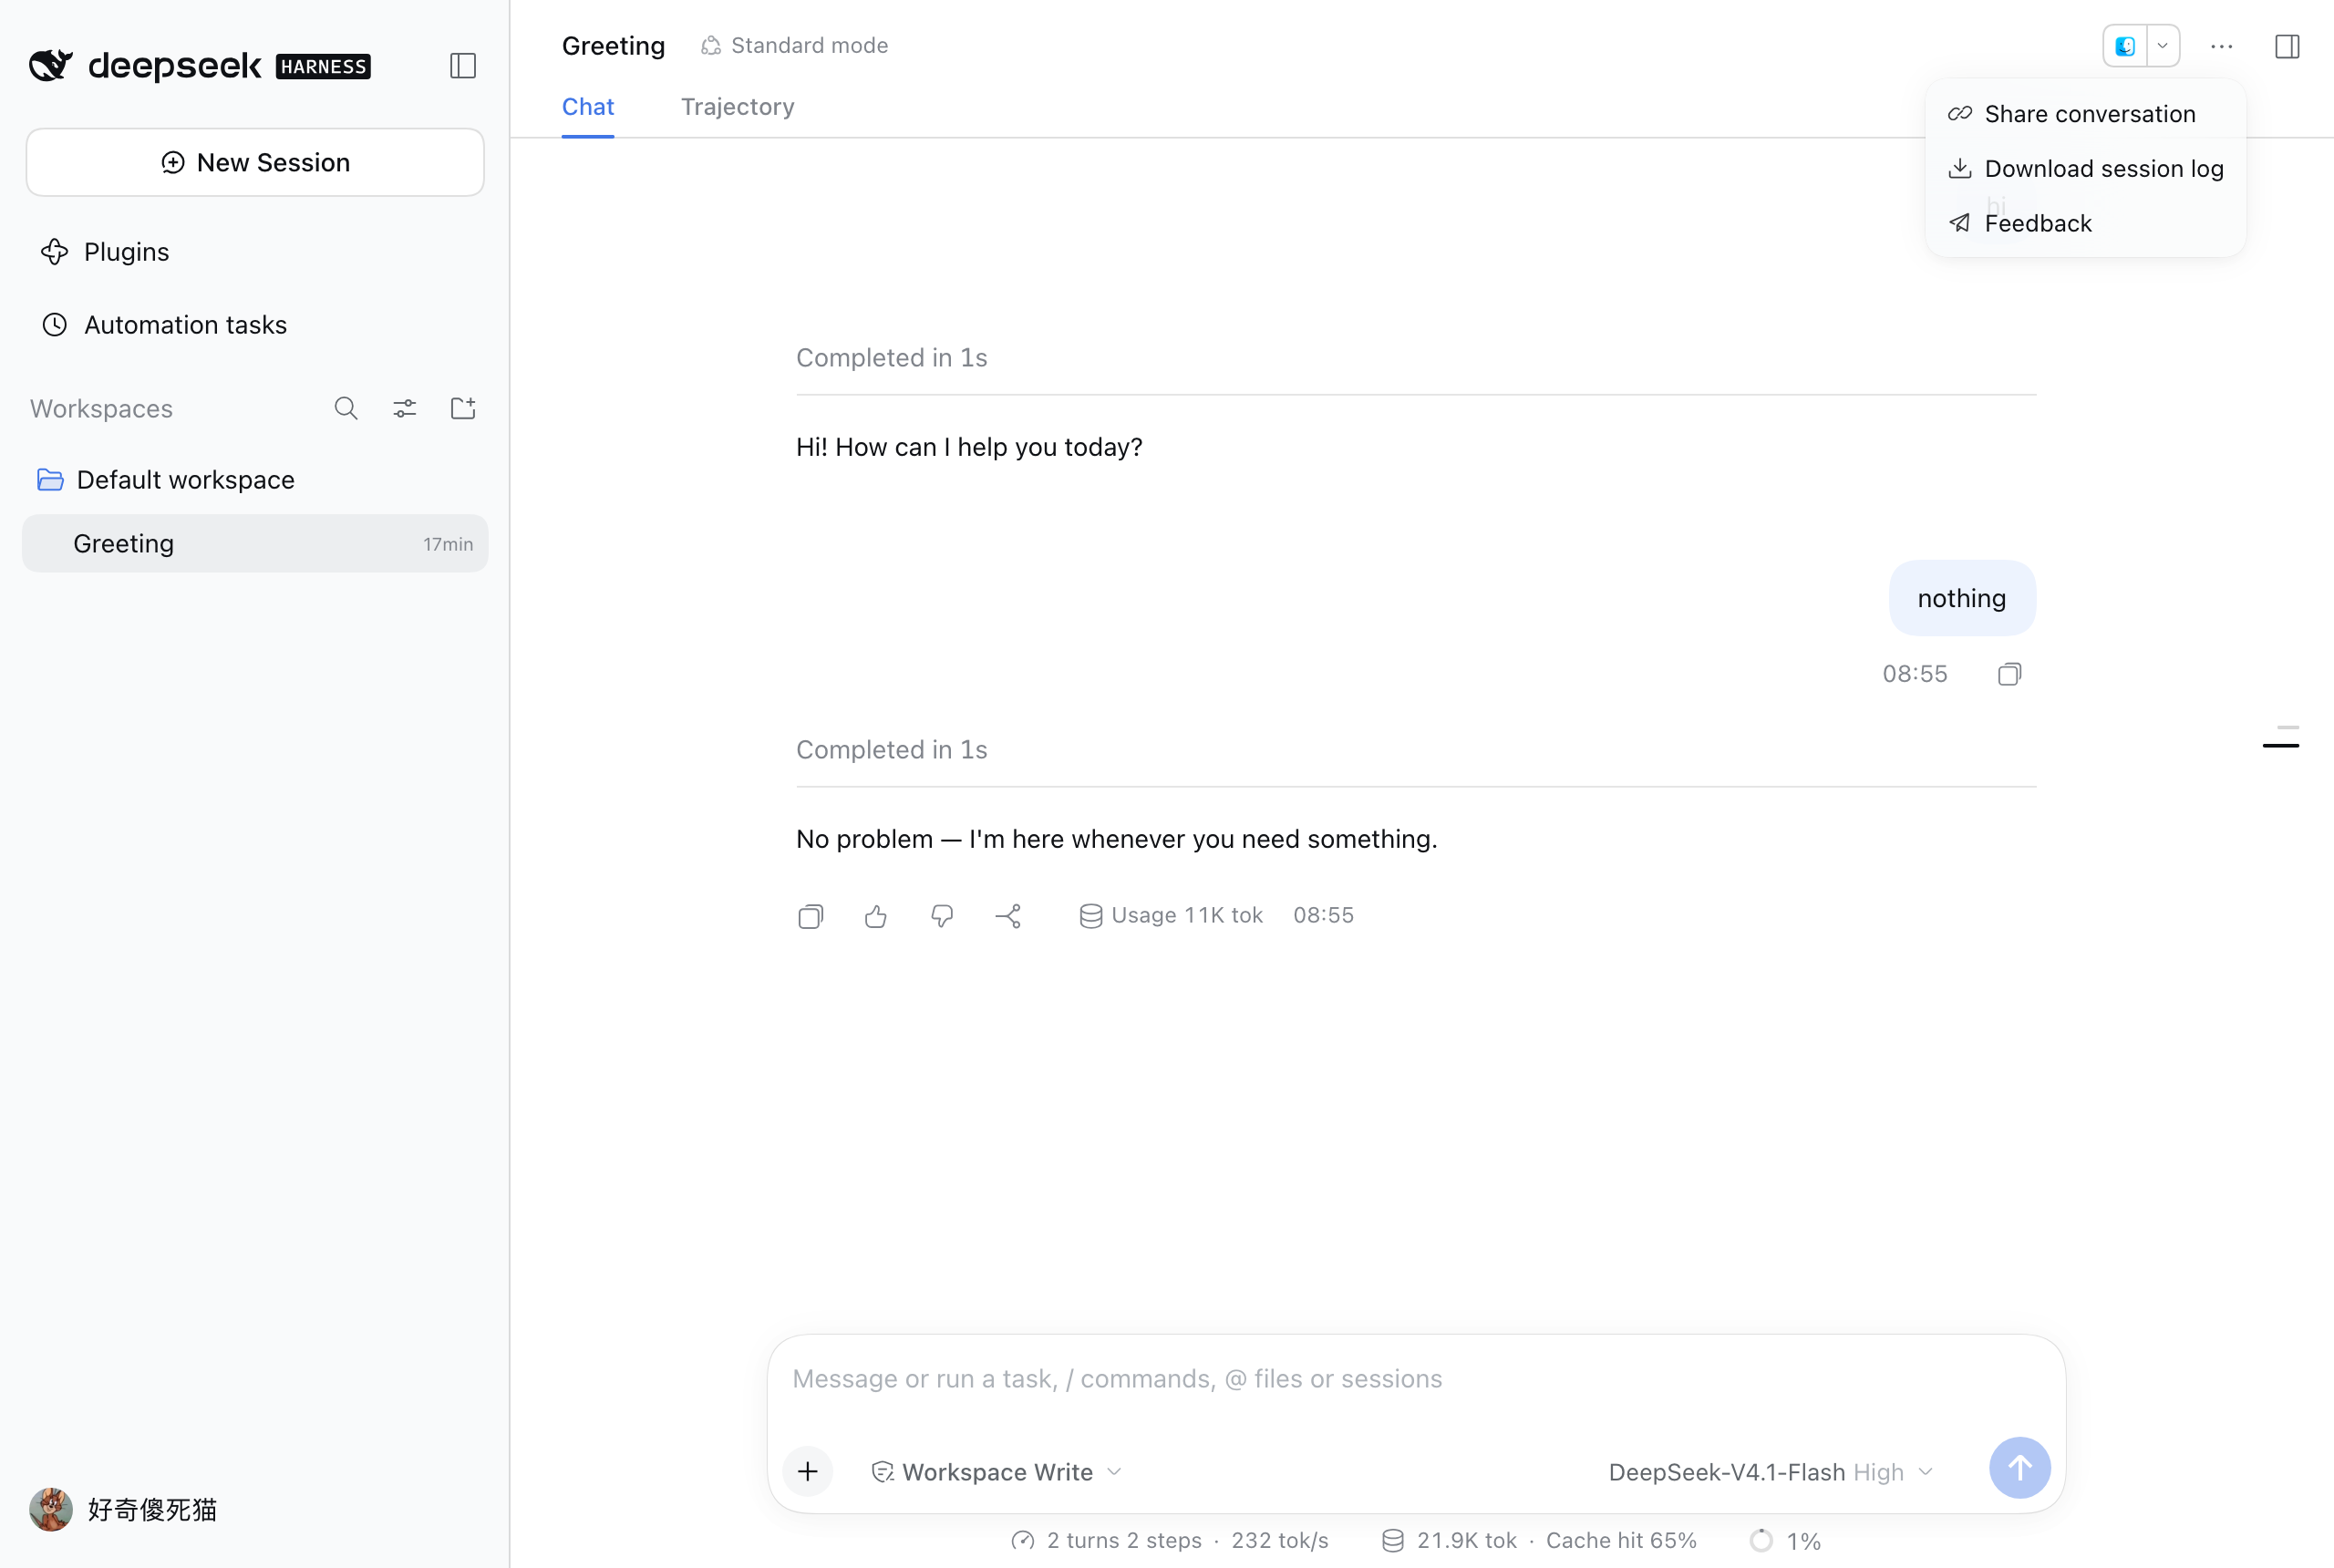This screenshot has height=1568, width=2334.
Task: Jump to earlier message minimap marker
Action: click(x=2288, y=727)
